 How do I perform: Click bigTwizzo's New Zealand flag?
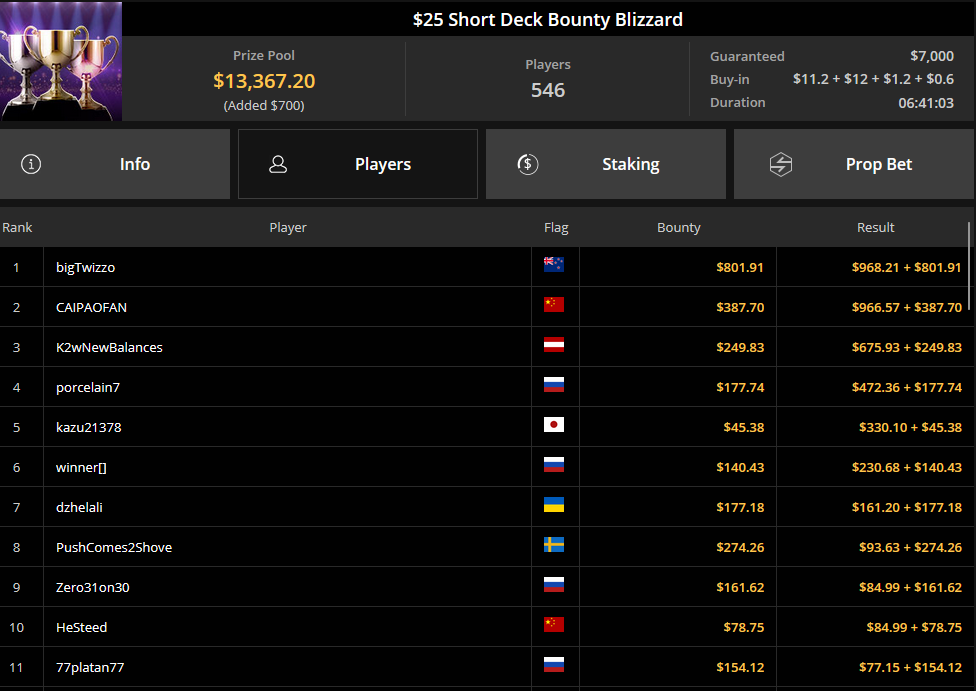[553, 265]
